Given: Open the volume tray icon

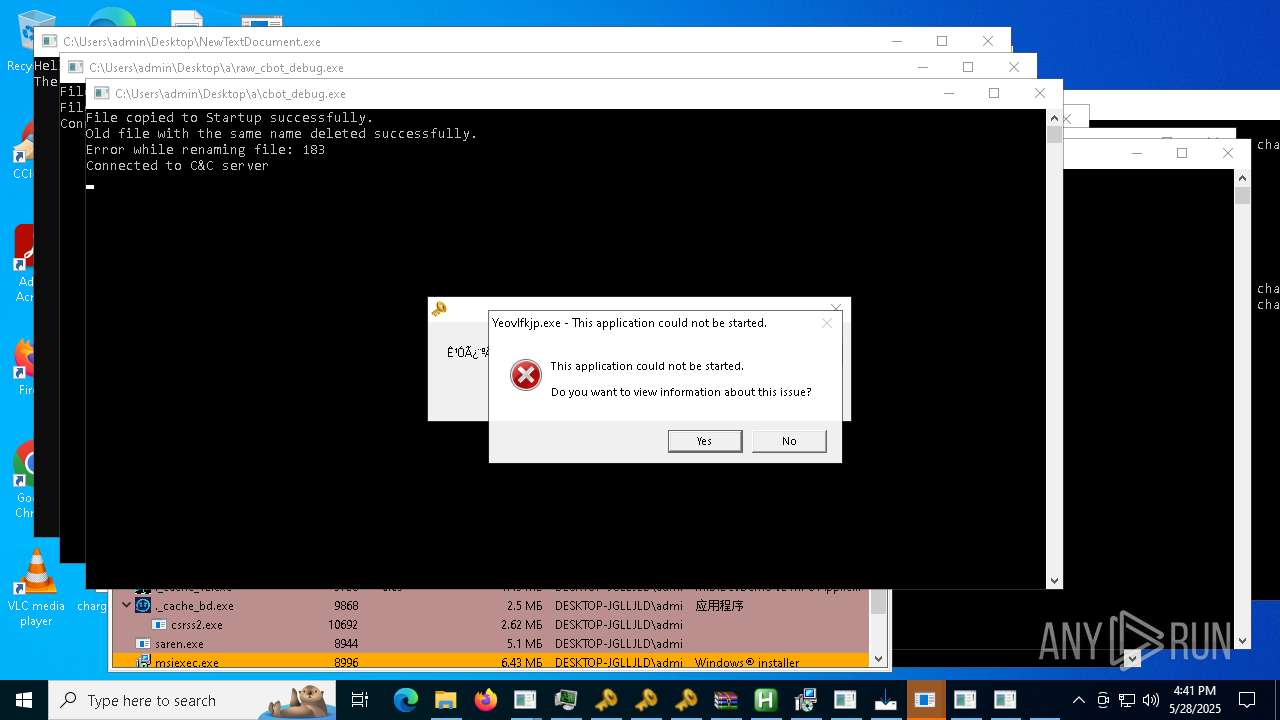Looking at the screenshot, I should (1151, 700).
